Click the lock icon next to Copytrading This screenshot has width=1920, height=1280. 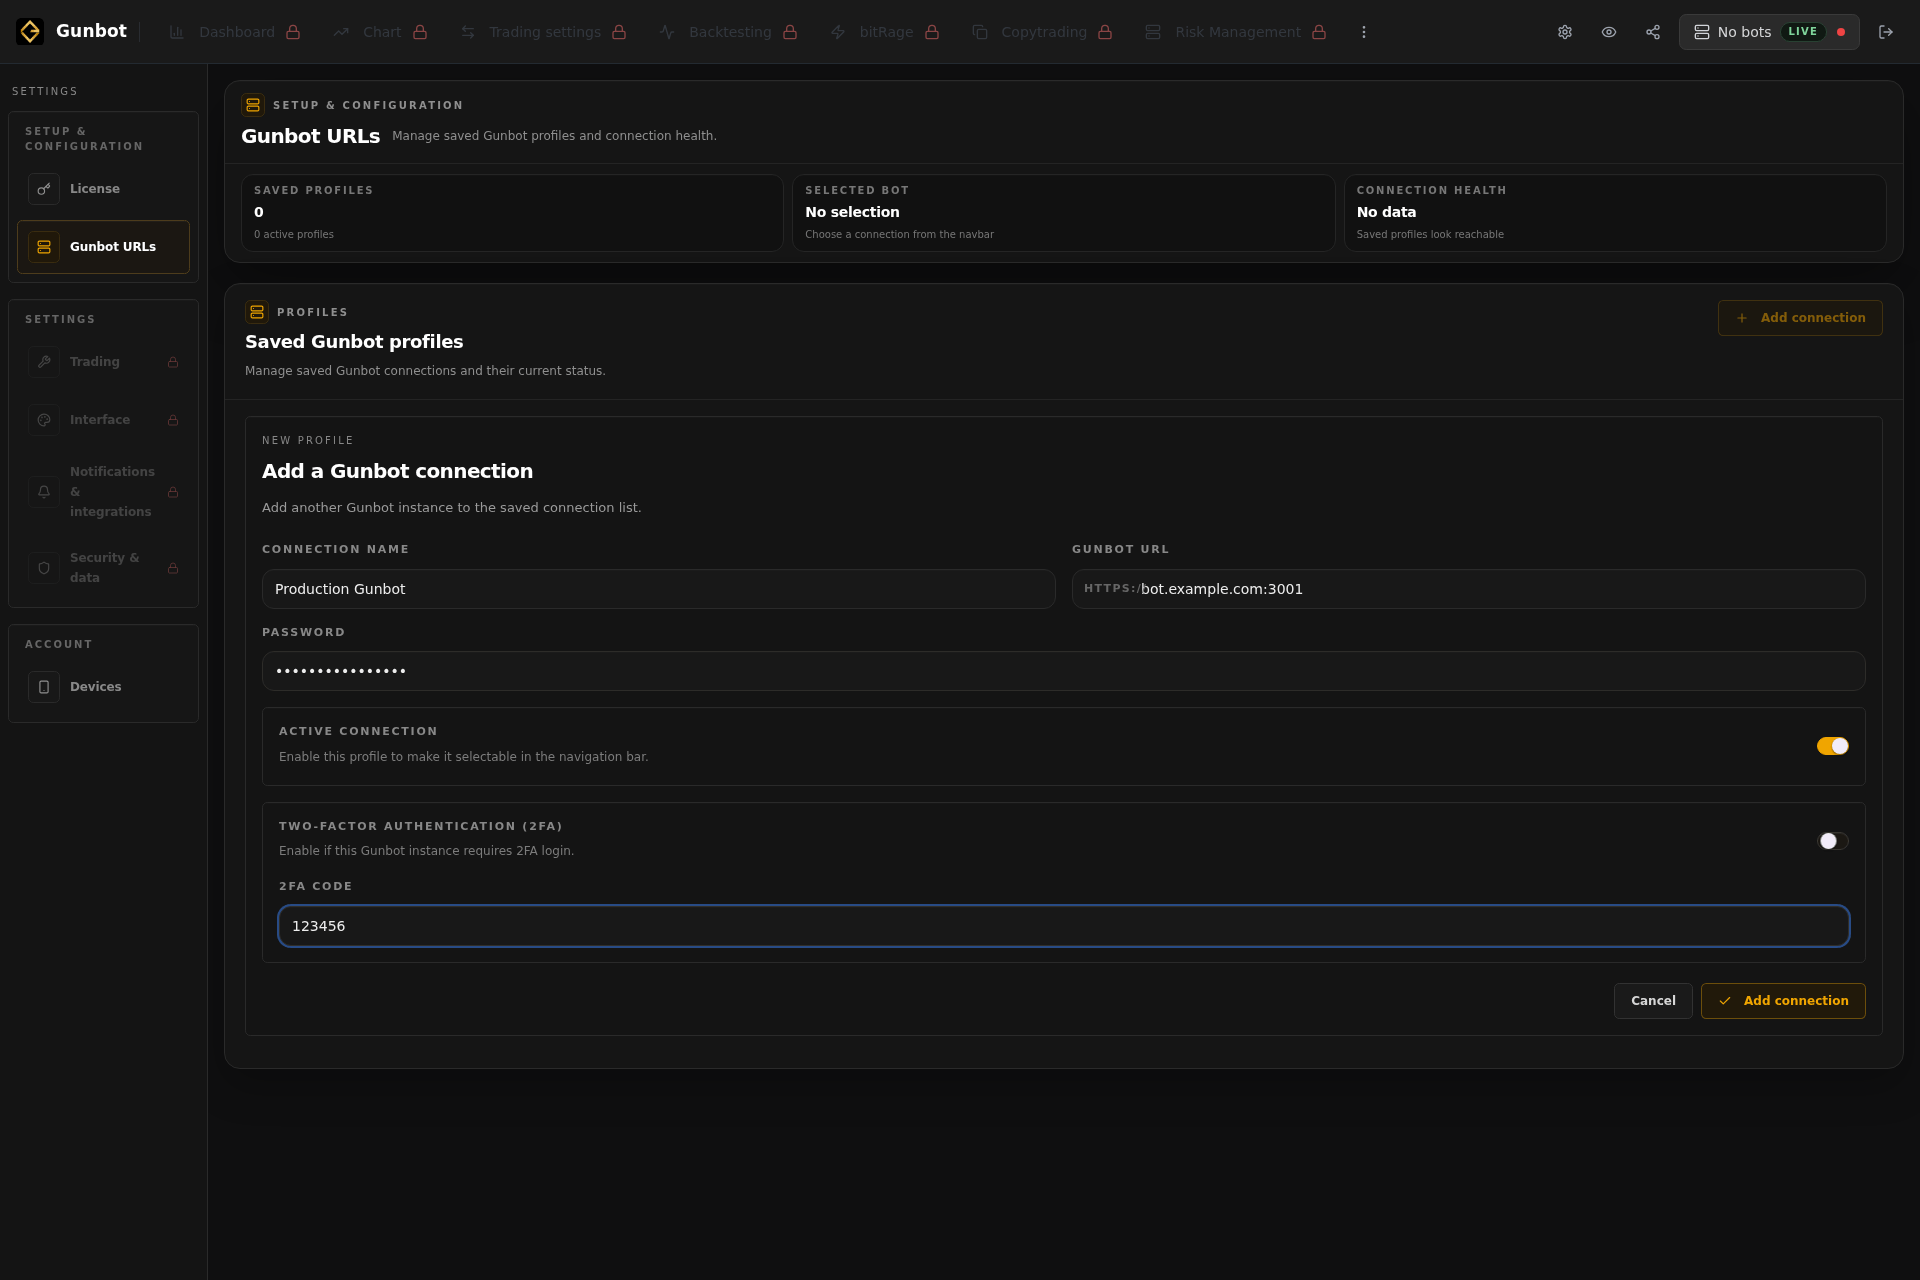coord(1105,32)
